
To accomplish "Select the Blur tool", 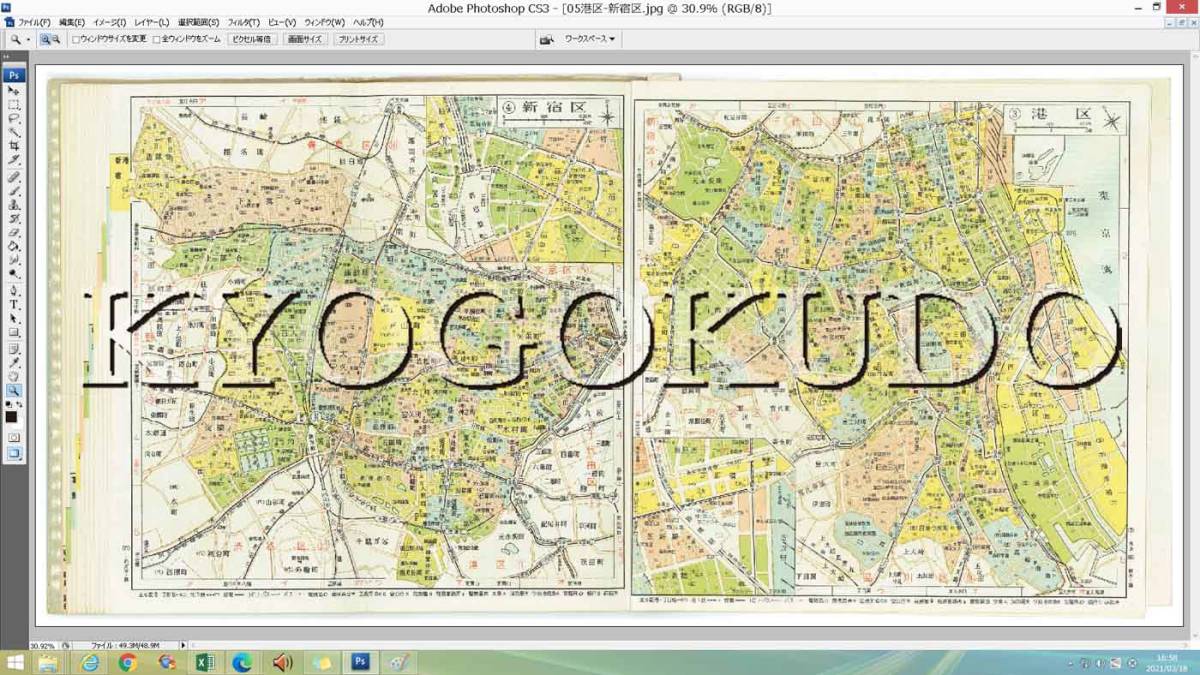I will pyautogui.click(x=14, y=259).
